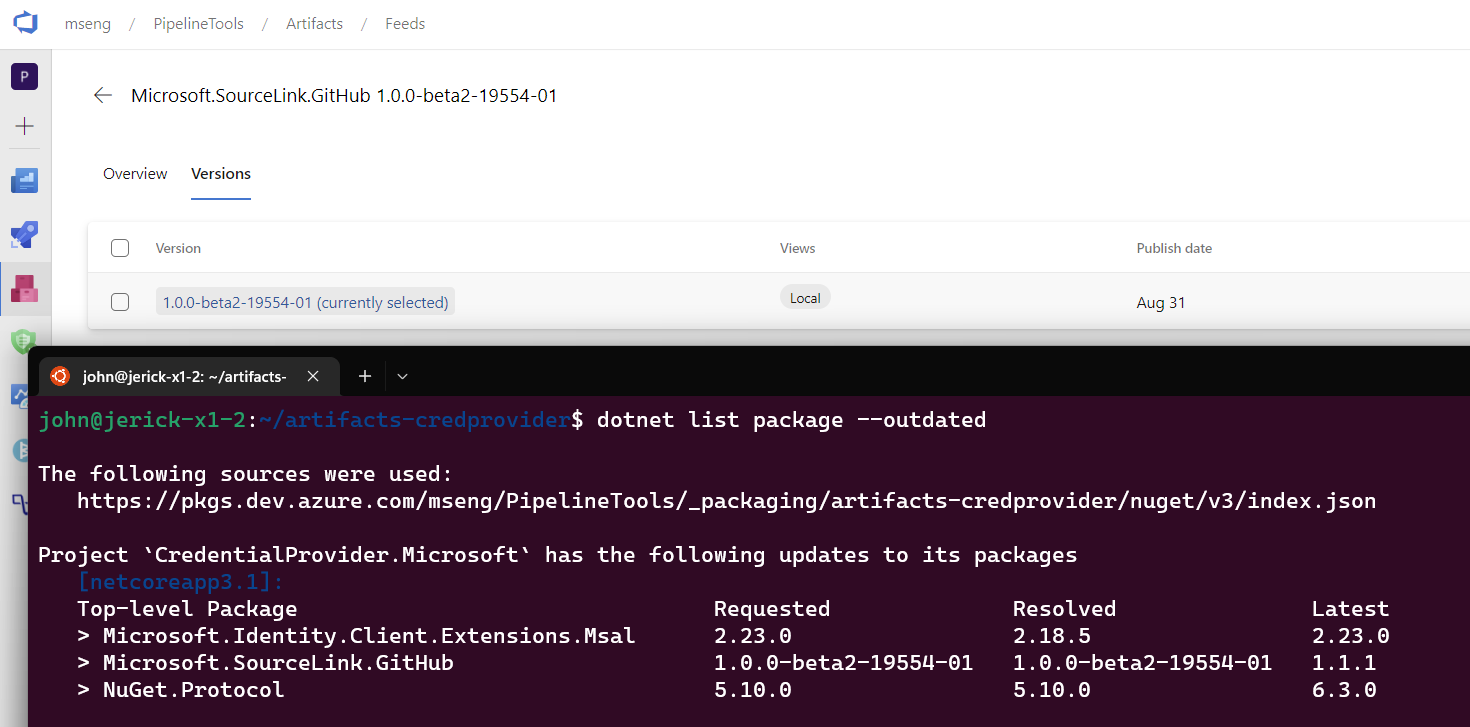Screen dimensions: 1470x727
Task: Click the plus icon in the sidebar
Action: tap(24, 126)
